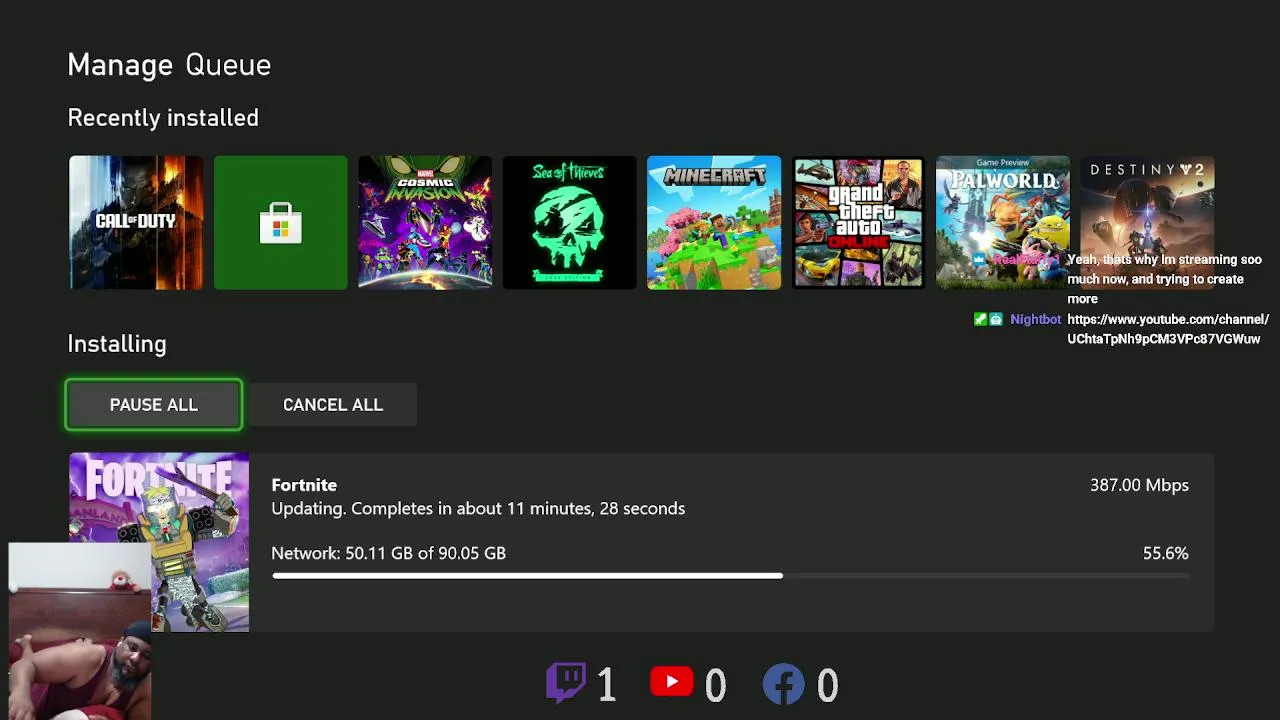
Task: Click the Network 50.11 GB of 90.05 GB text
Action: 389,553
